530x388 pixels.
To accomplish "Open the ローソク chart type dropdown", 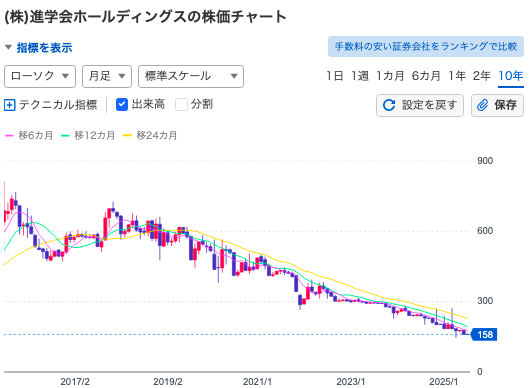I will [x=40, y=76].
